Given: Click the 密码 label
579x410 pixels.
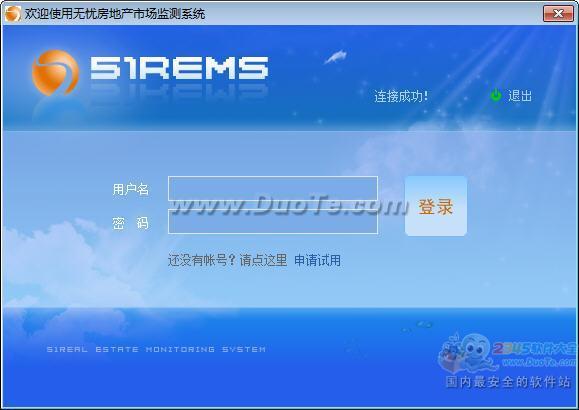Looking at the screenshot, I should coord(131,223).
